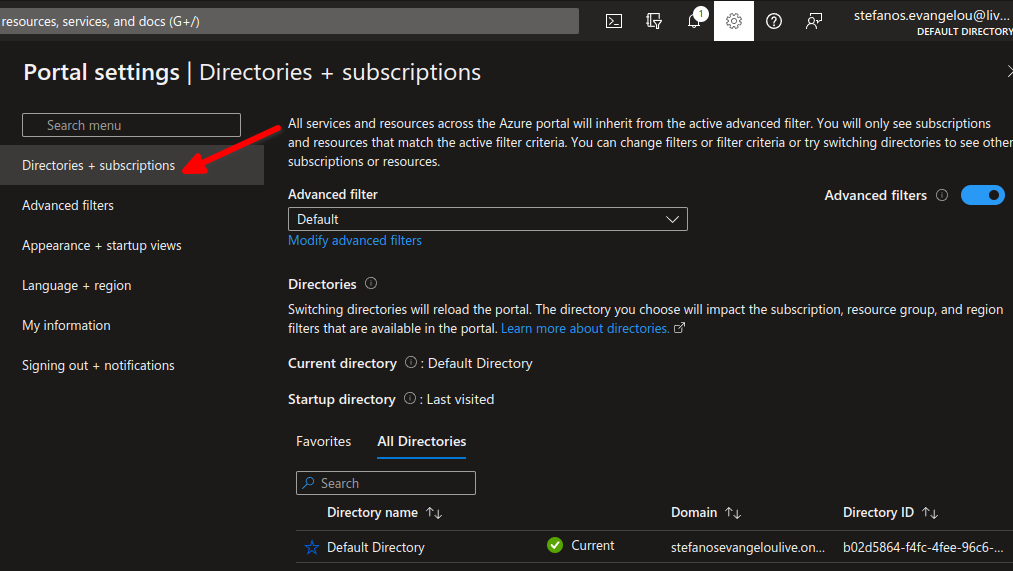1013x571 pixels.
Task: Sort by Domain column arrows
Action: (x=733, y=513)
